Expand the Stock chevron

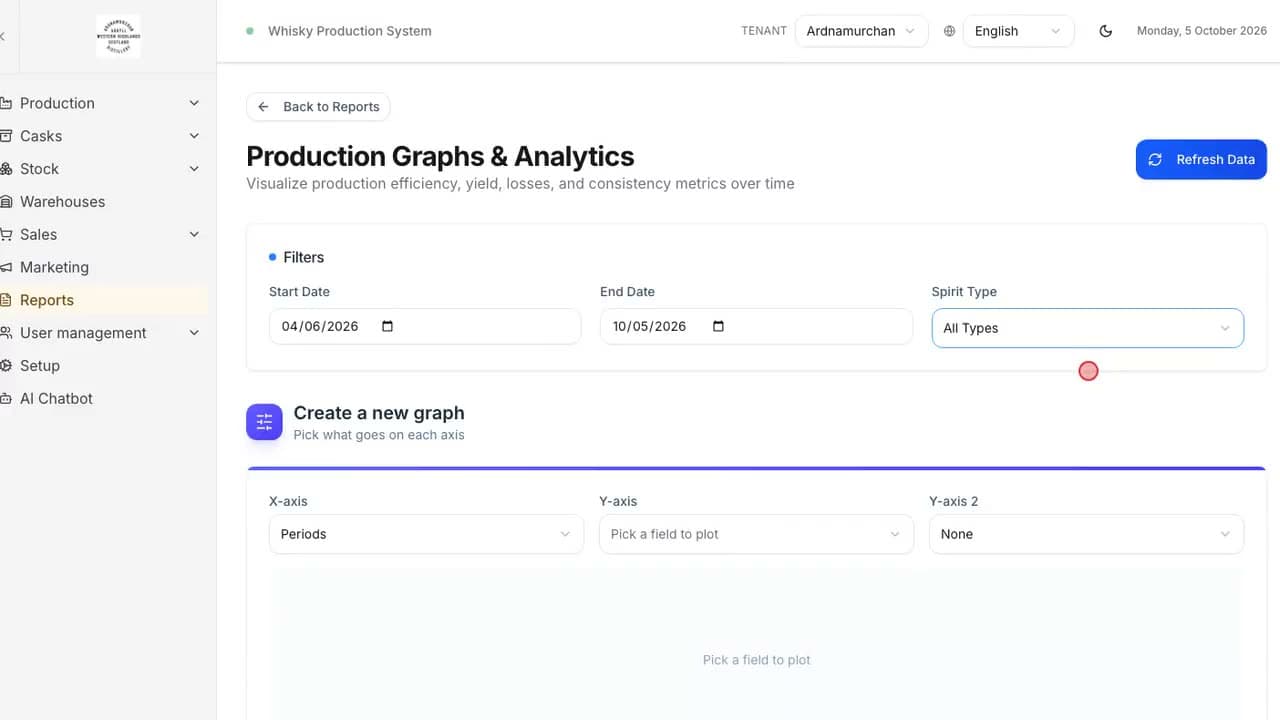coord(194,169)
